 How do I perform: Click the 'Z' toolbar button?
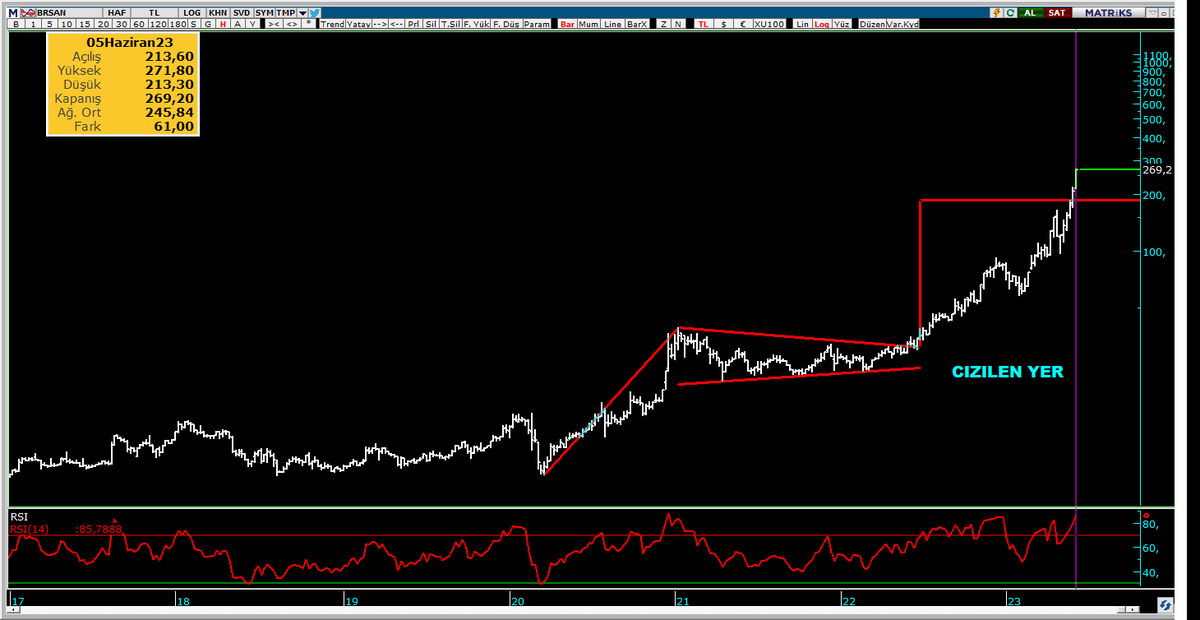pyautogui.click(x=664, y=24)
